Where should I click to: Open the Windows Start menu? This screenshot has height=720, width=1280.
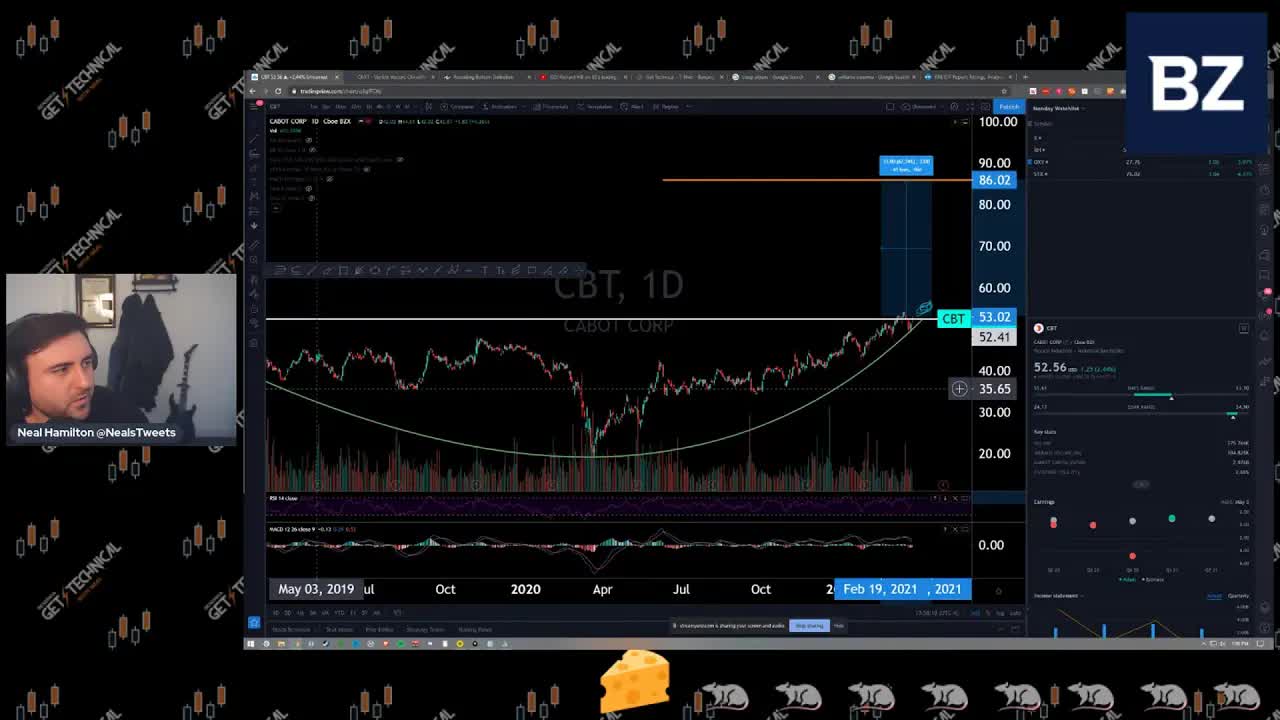tap(250, 644)
